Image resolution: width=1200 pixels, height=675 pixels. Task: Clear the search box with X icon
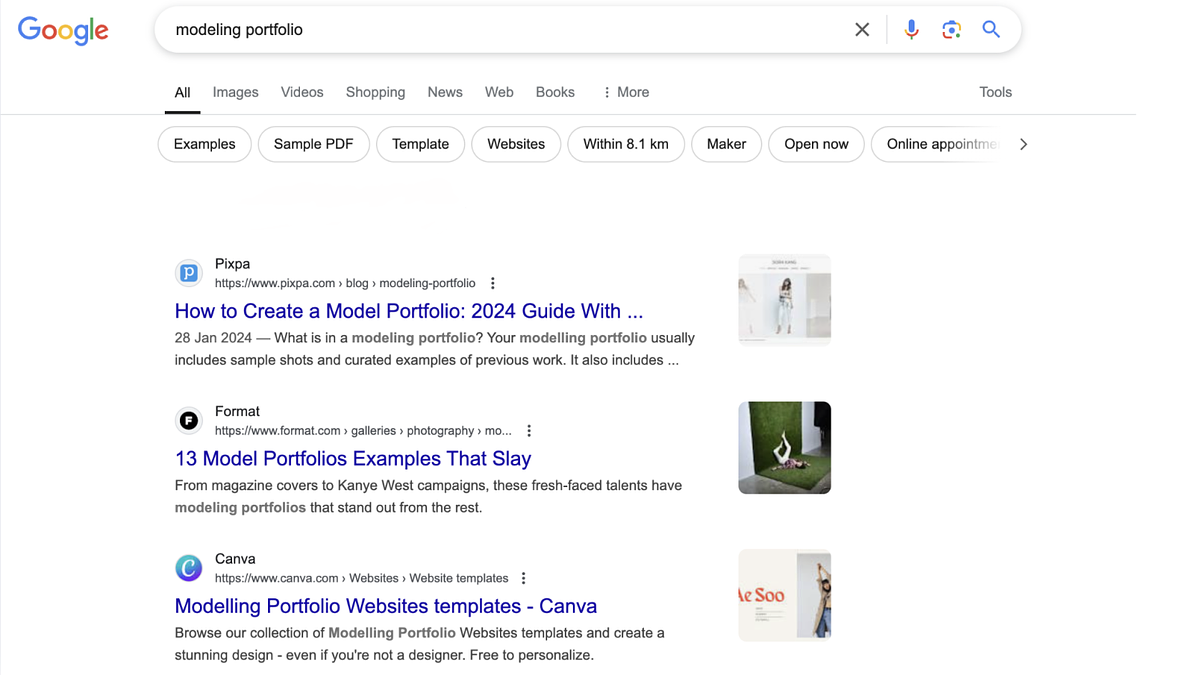click(x=862, y=30)
